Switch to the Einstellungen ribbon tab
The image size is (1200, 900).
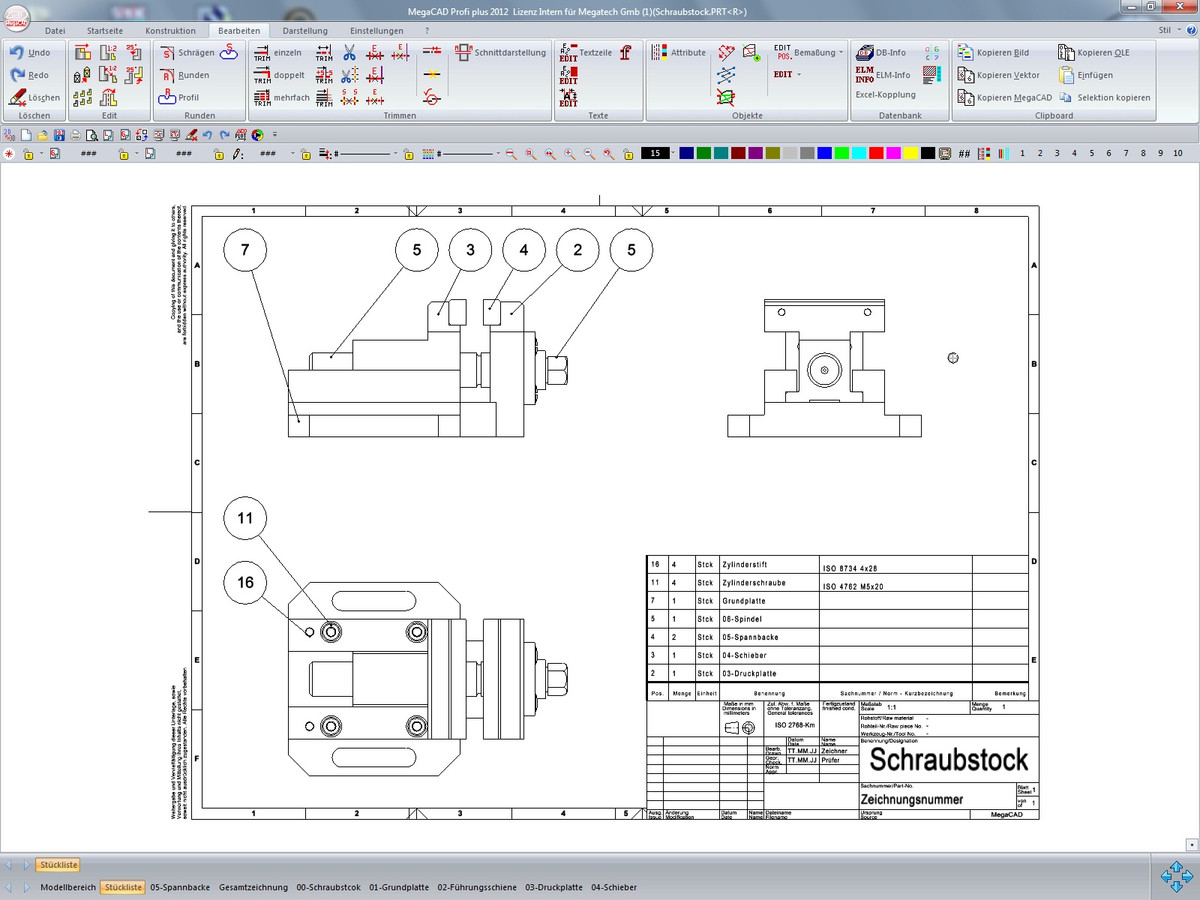(377, 31)
